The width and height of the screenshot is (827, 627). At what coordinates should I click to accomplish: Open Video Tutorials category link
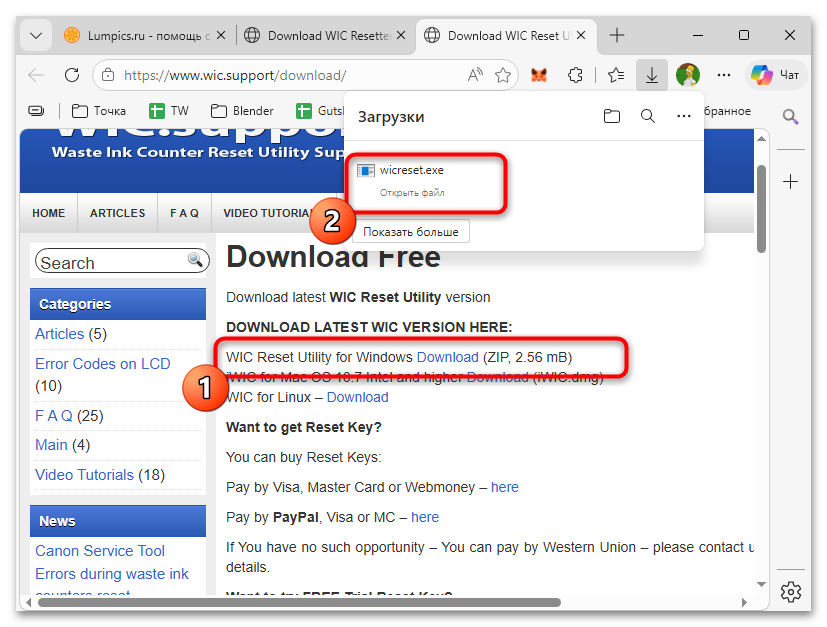pos(84,475)
